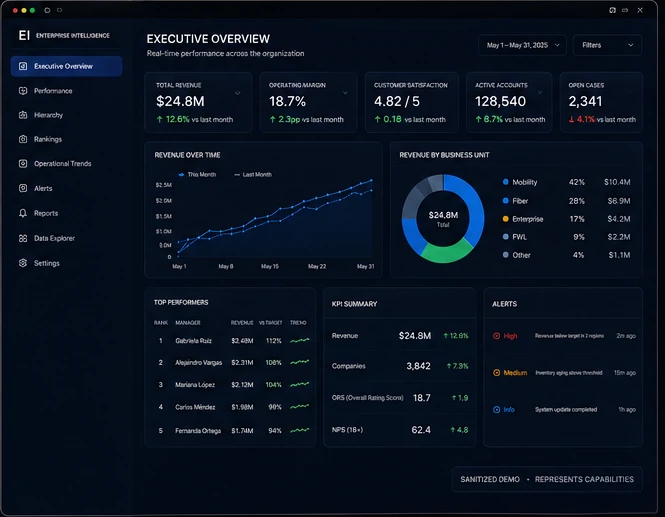Click the Rankings sidebar icon

[23, 139]
